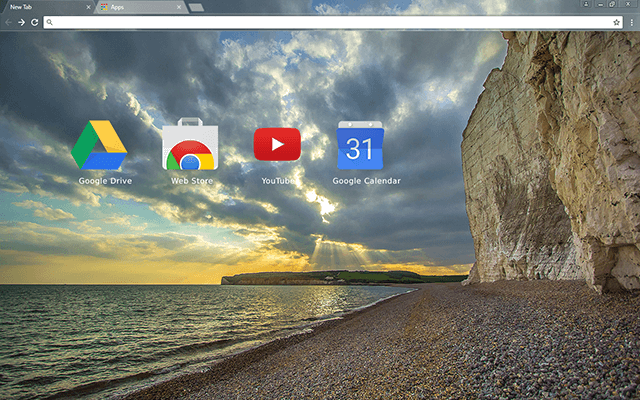Close the New Tab tab

click(88, 7)
